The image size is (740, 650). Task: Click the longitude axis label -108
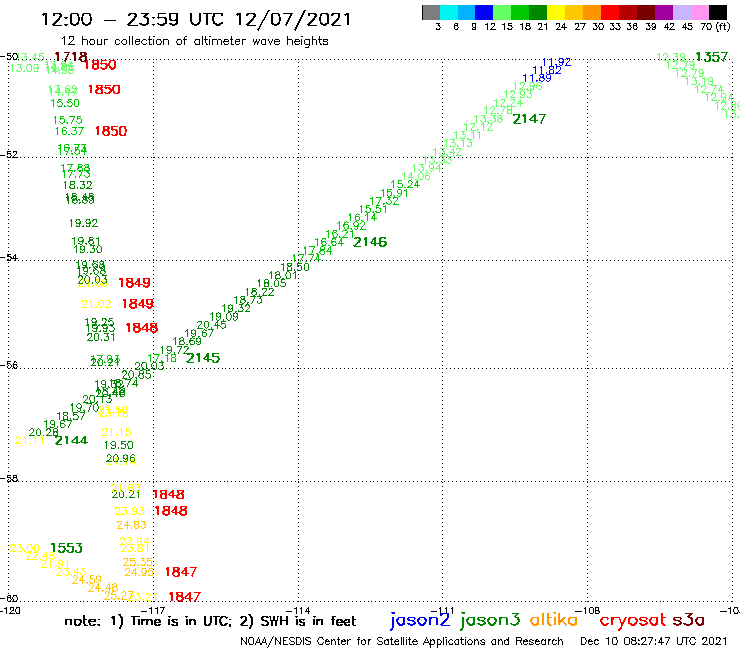pyautogui.click(x=588, y=611)
